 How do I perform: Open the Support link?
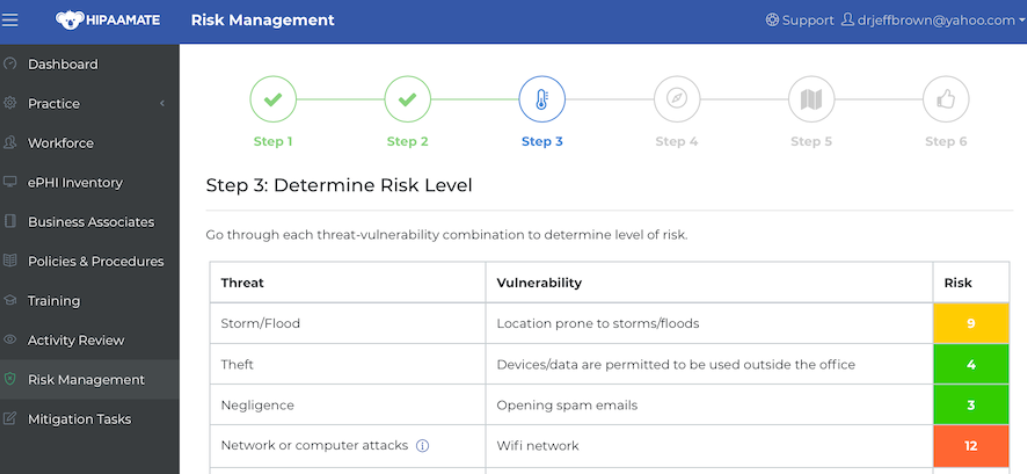pyautogui.click(x=800, y=20)
